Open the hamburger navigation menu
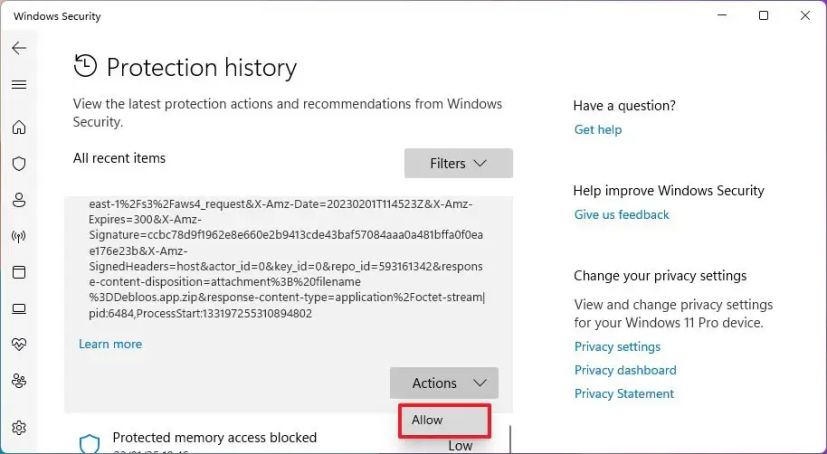This screenshot has height=454, width=827. [x=19, y=85]
